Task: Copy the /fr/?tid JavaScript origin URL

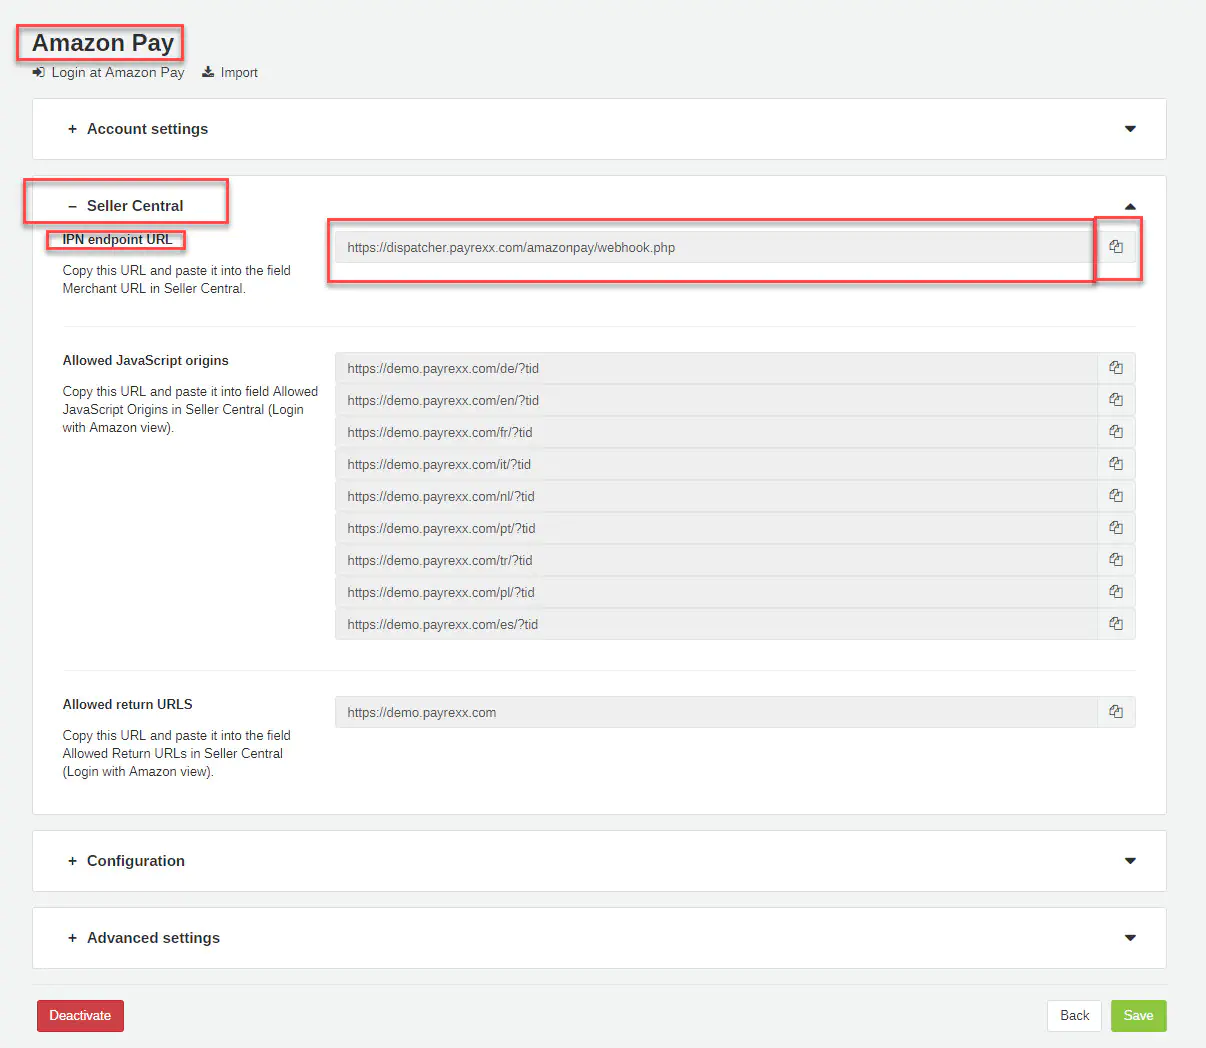Action: click(1116, 432)
